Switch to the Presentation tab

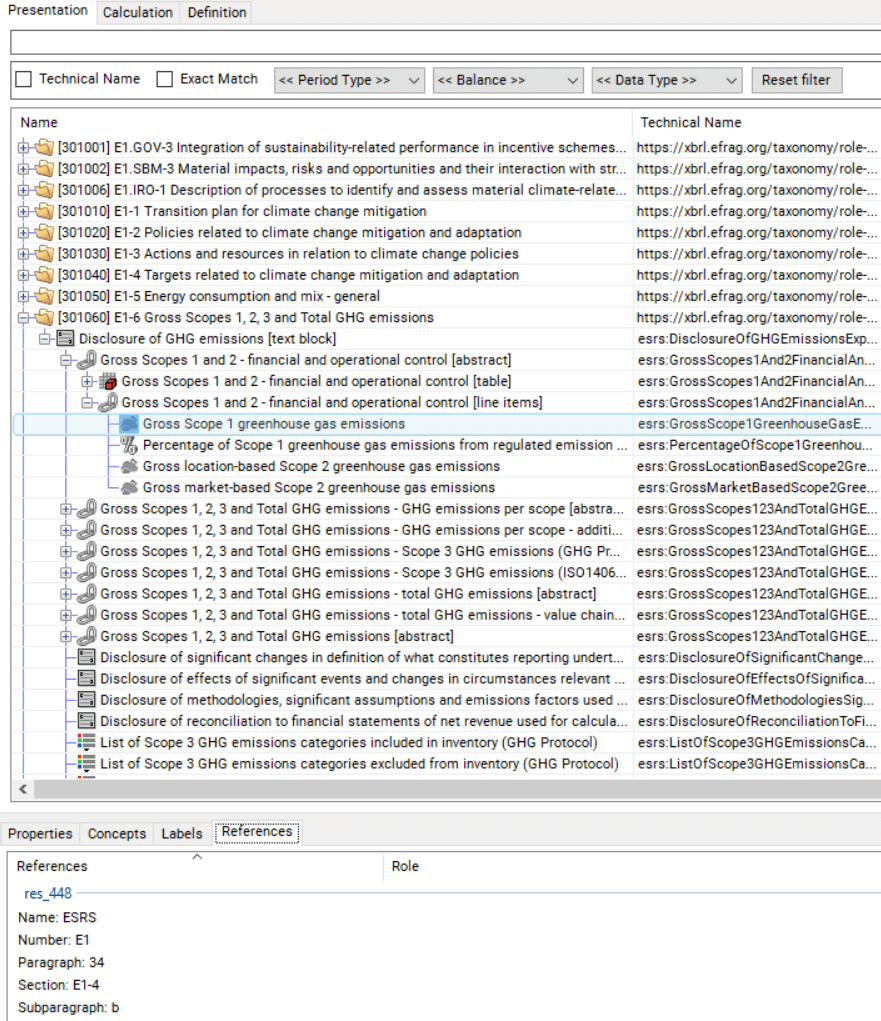click(48, 10)
